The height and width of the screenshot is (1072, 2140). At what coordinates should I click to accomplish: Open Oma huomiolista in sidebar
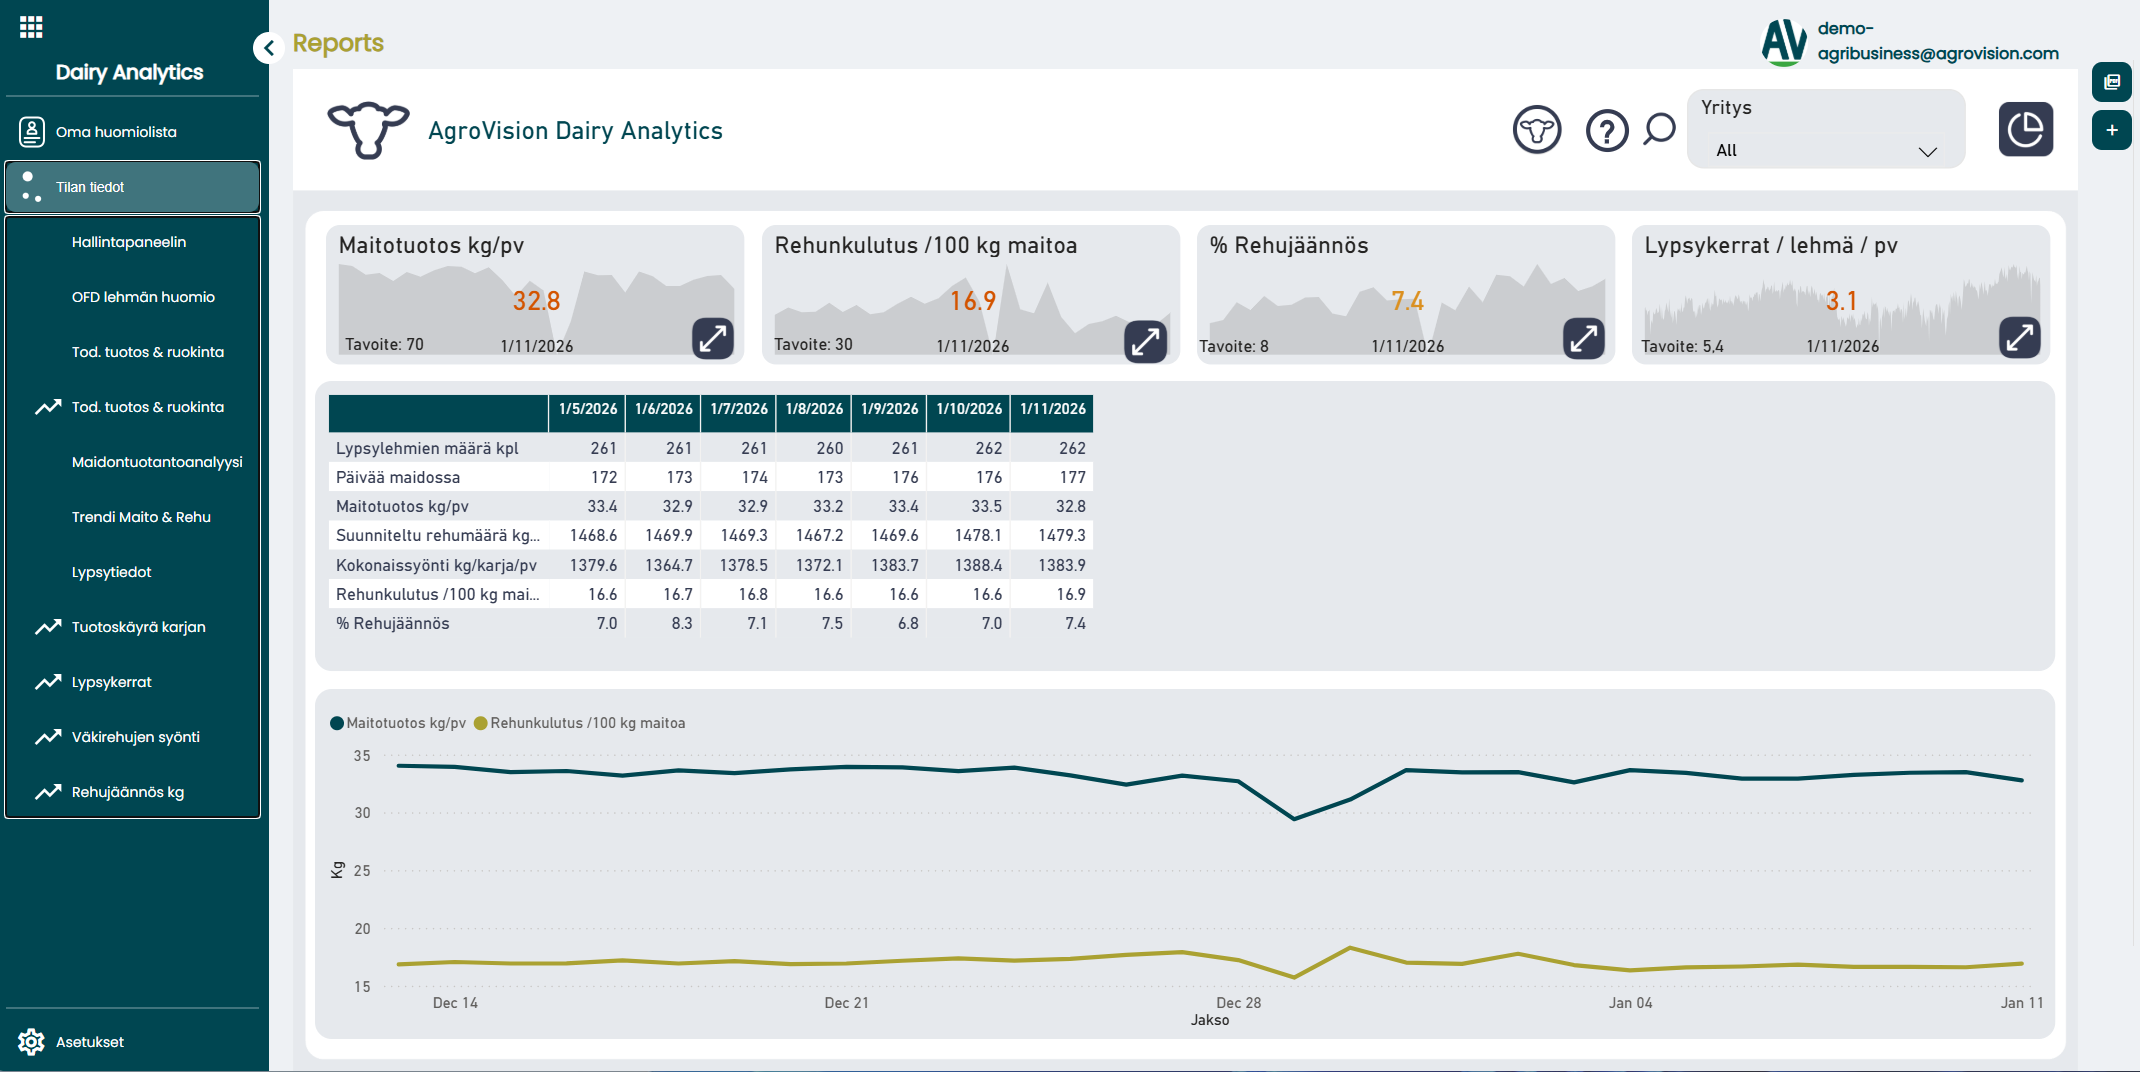coord(116,132)
